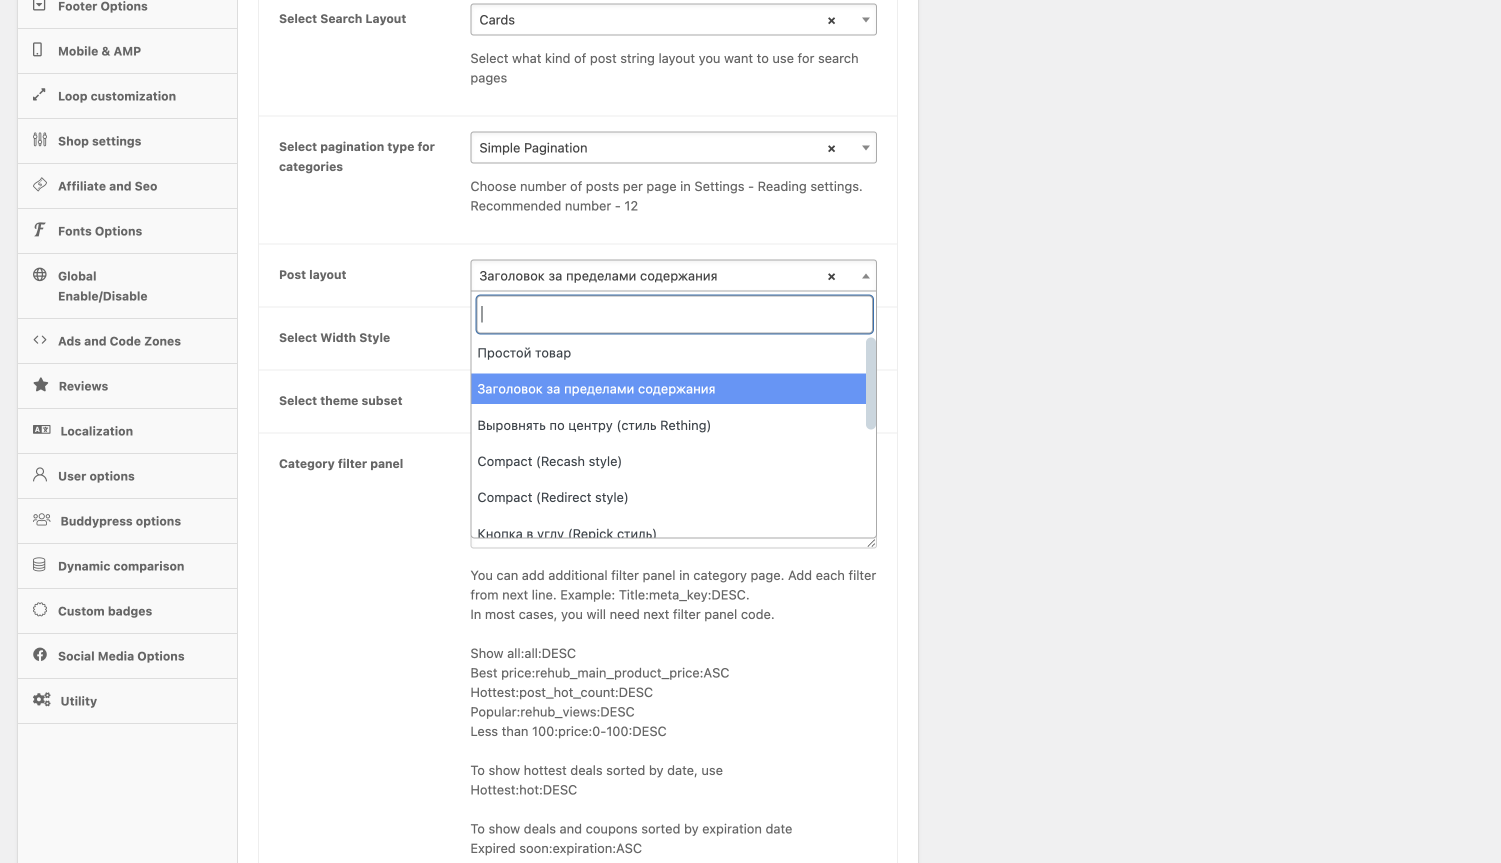Screen dimensions: 1501x863
Task: Click the globe icon for Global Enable/Disable
Action: (40, 275)
